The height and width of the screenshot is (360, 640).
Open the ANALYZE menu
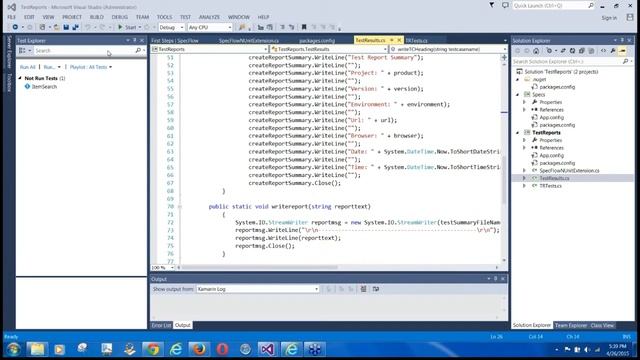coord(209,17)
